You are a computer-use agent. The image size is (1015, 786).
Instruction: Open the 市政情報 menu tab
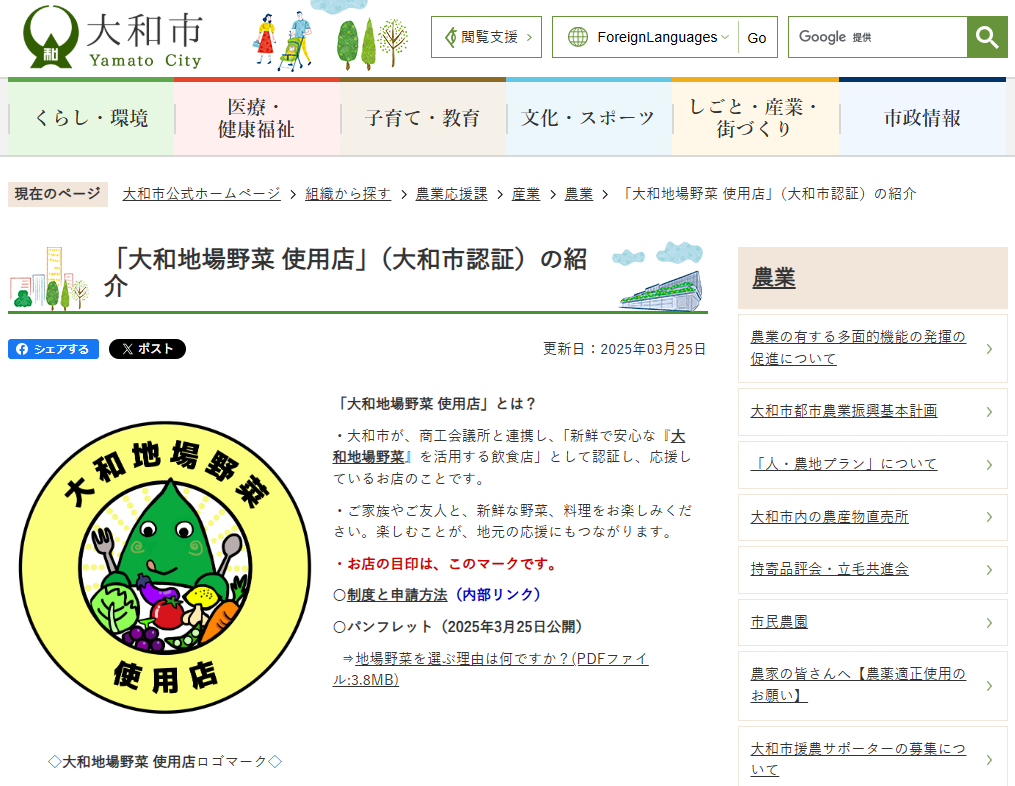[922, 118]
